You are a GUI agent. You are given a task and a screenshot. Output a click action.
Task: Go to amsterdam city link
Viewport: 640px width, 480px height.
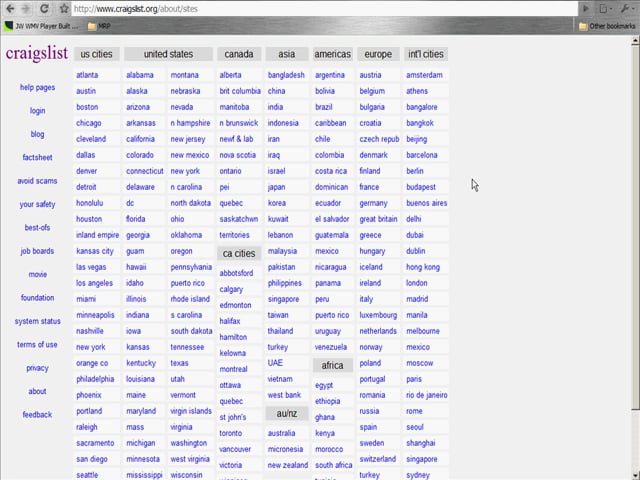click(x=424, y=75)
